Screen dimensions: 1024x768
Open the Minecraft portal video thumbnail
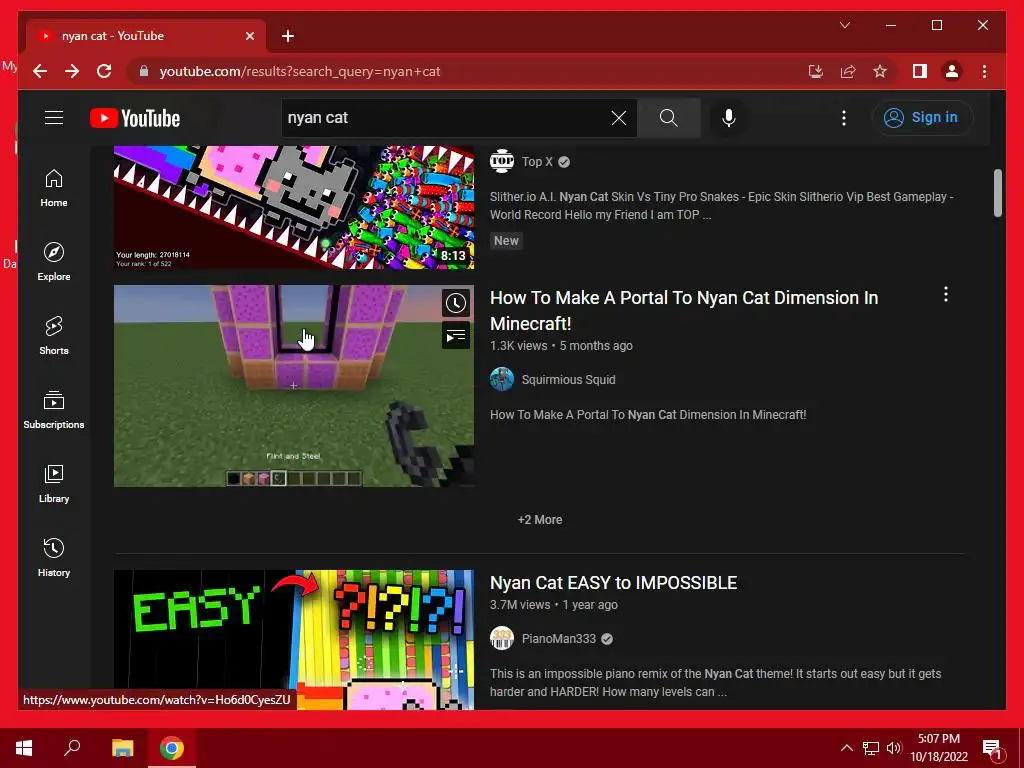(294, 385)
